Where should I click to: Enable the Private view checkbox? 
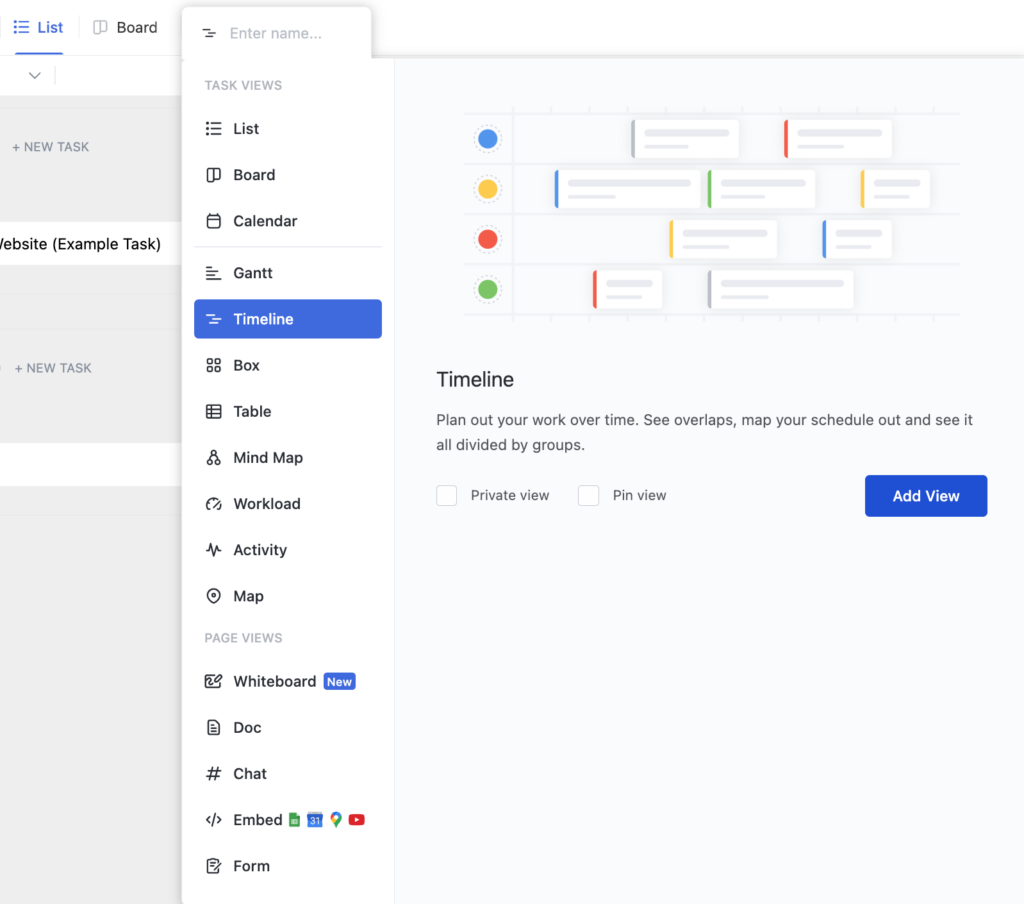(x=447, y=495)
